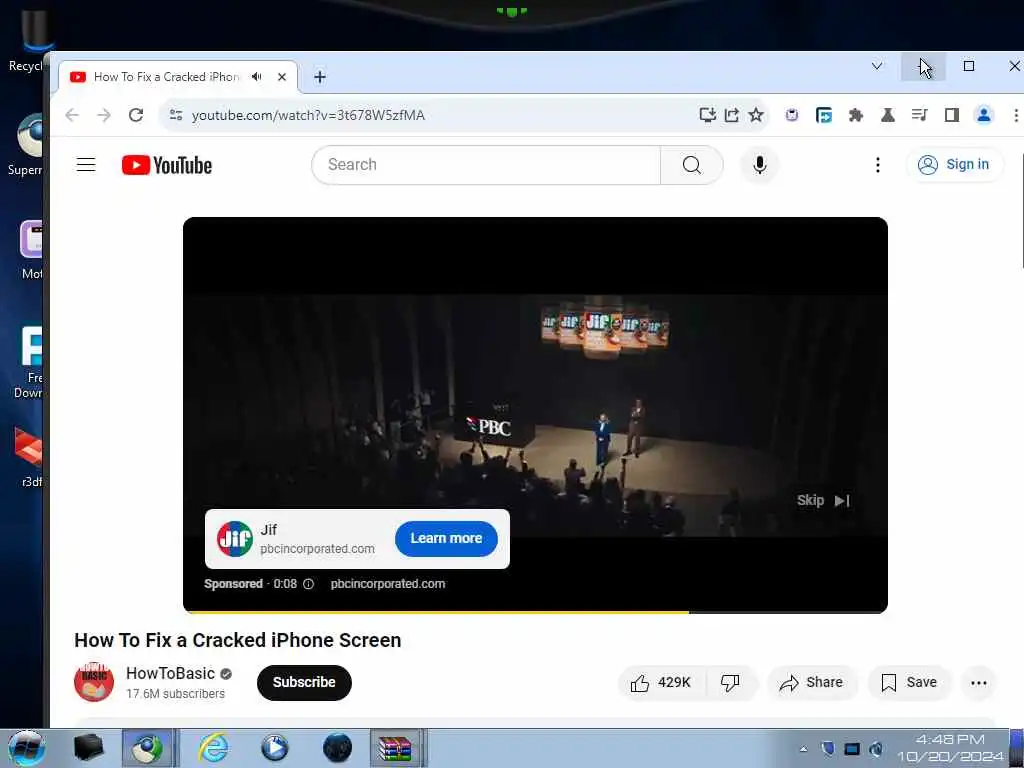Screen dimensions: 1024x768
Task: Reload the YouTube page
Action: coord(136,115)
